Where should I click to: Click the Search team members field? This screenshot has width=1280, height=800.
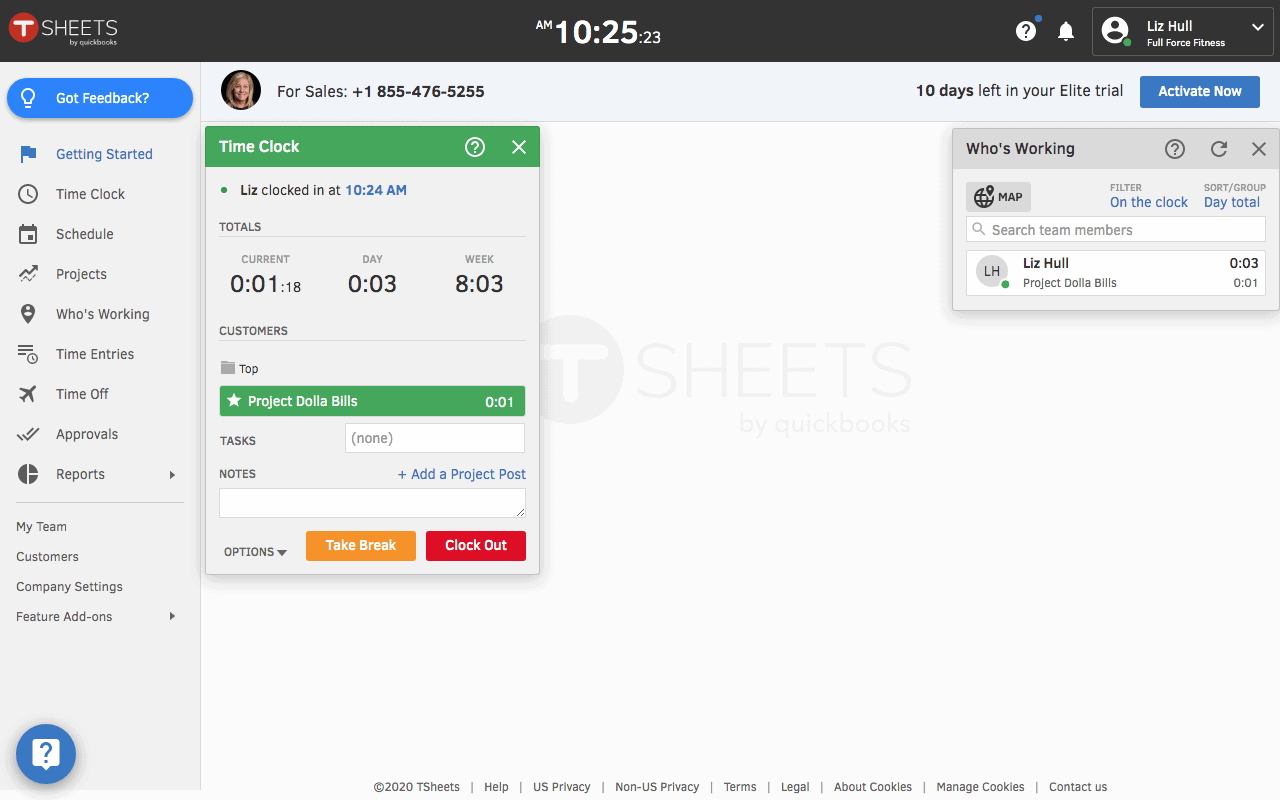pos(1116,230)
